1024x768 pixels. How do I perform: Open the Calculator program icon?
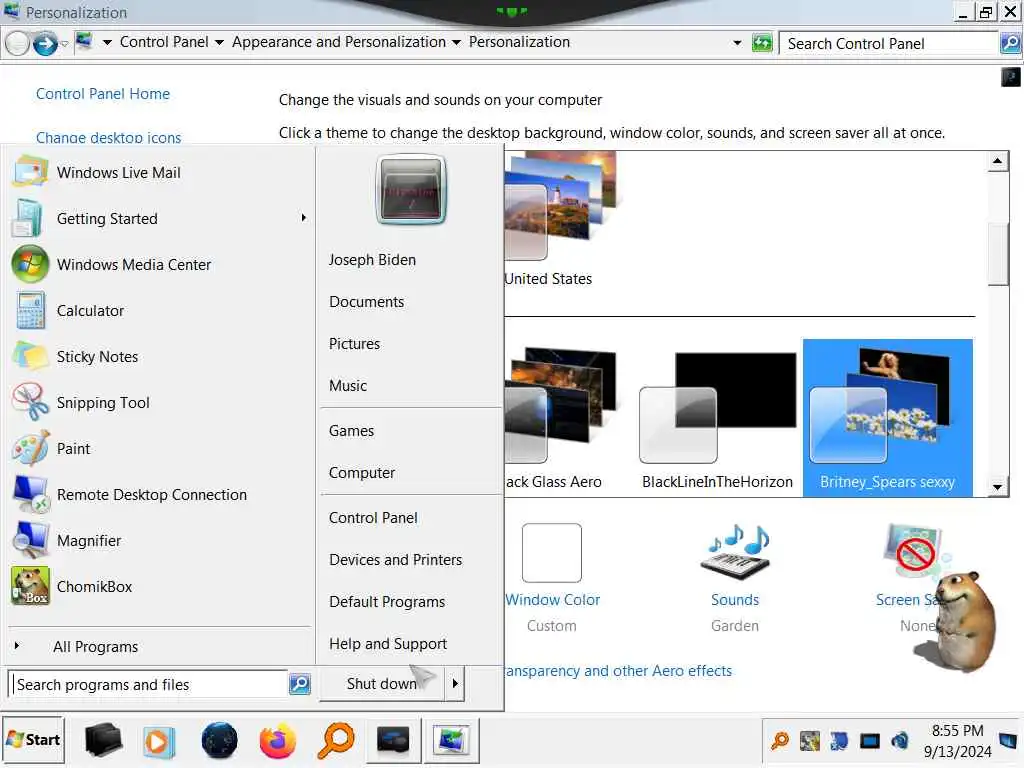pos(30,311)
